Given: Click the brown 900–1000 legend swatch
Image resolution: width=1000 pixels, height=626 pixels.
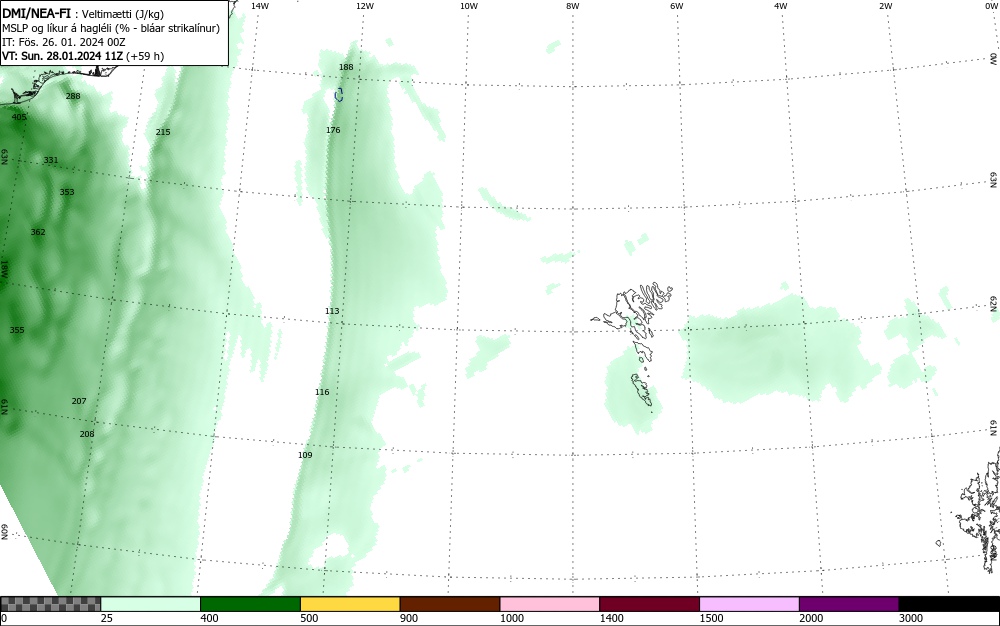Looking at the screenshot, I should 450,604.
